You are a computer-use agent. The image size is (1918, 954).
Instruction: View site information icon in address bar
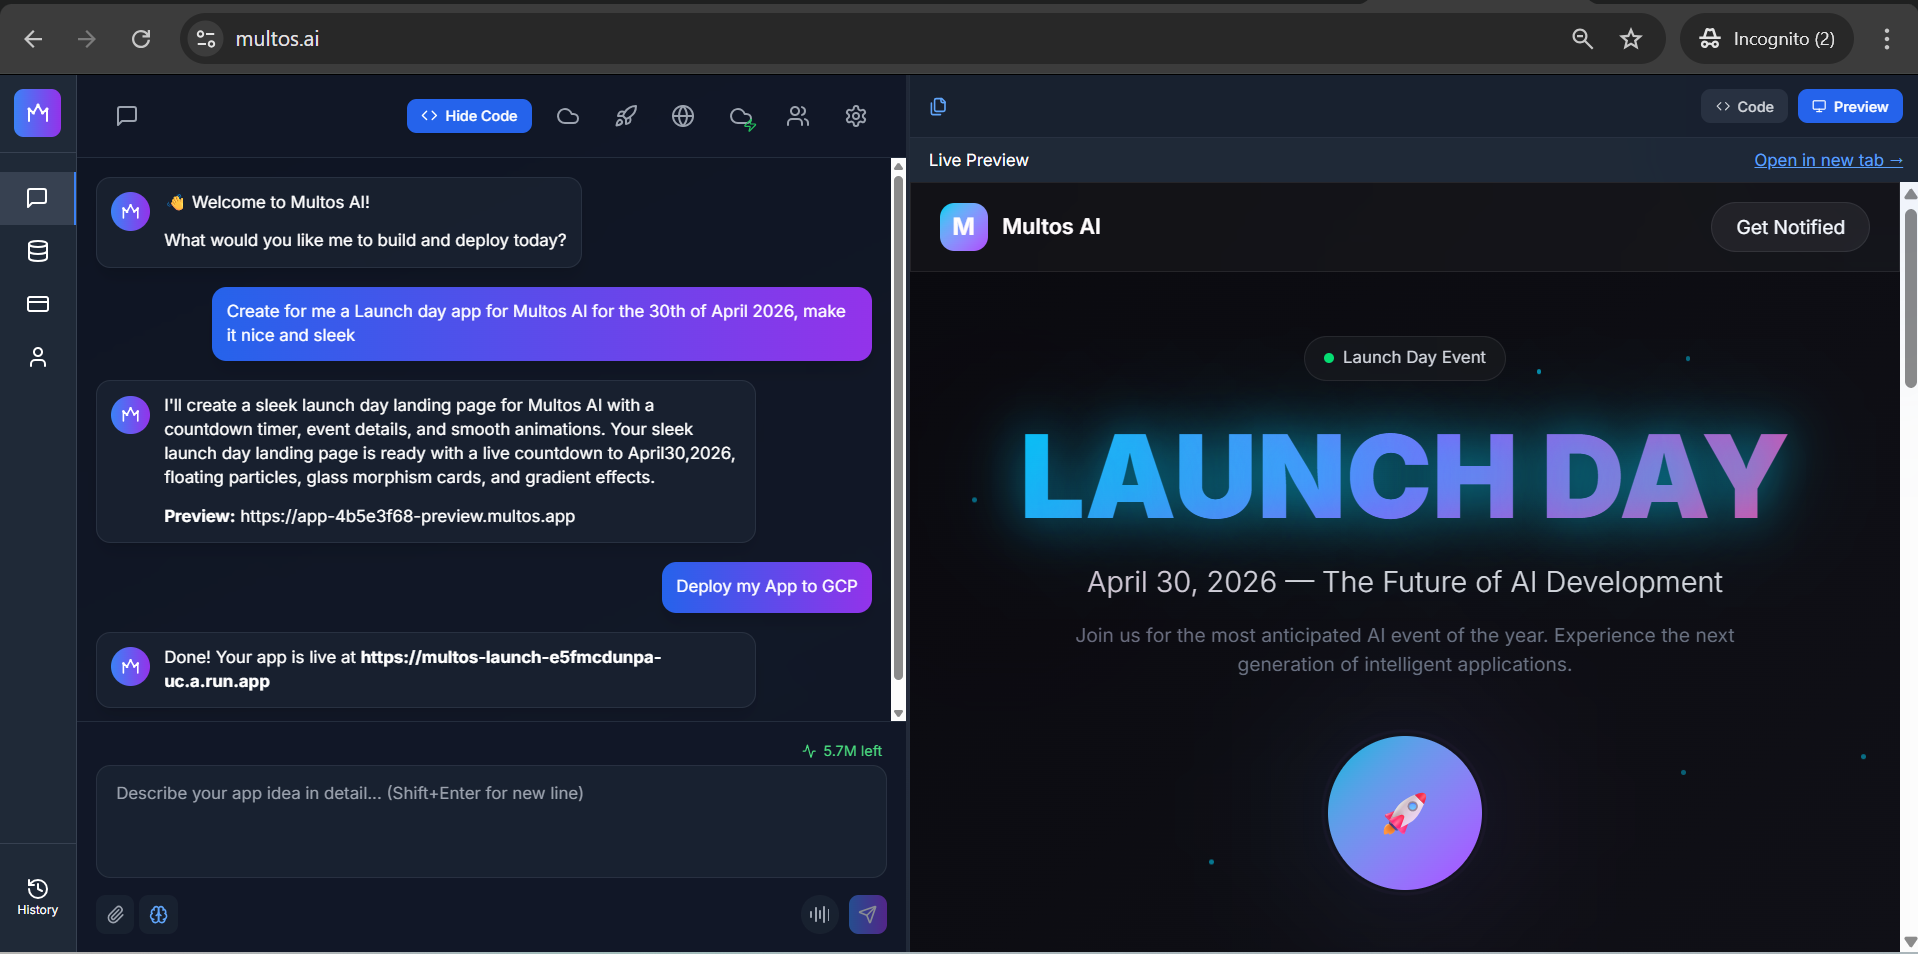(x=206, y=39)
